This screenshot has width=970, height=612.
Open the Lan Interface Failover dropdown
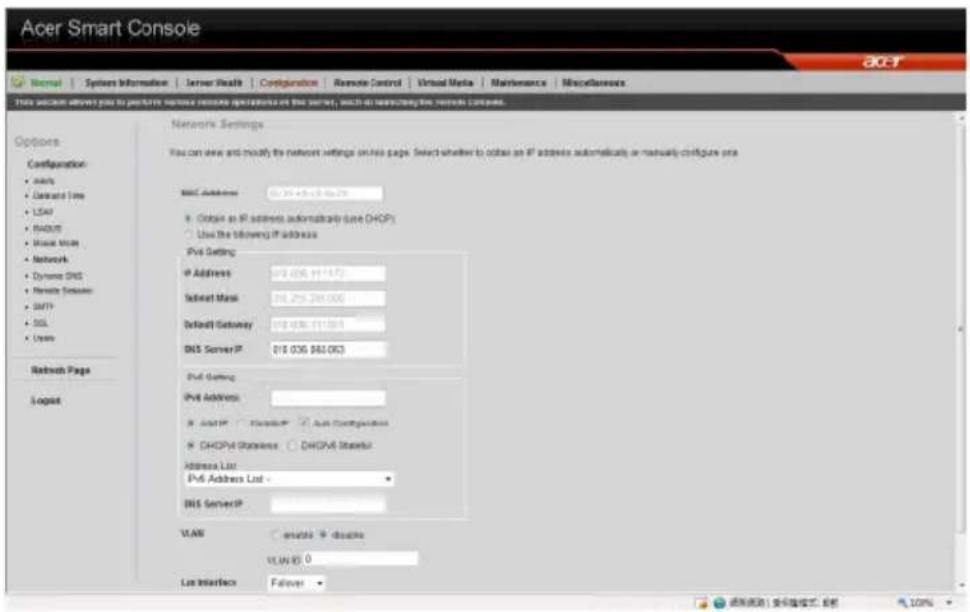click(297, 583)
